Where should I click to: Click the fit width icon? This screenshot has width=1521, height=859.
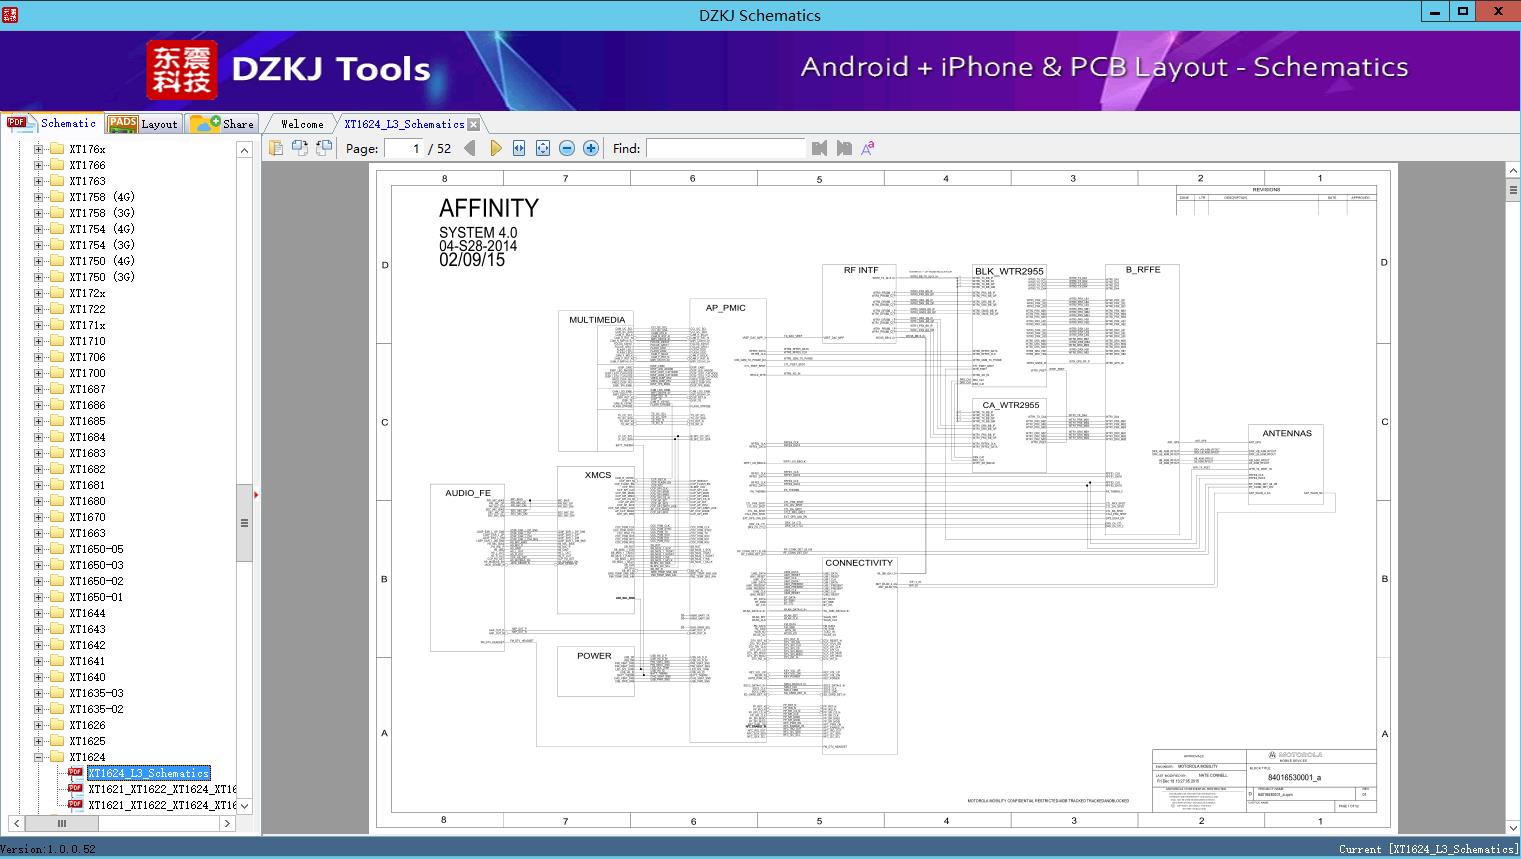(x=519, y=148)
